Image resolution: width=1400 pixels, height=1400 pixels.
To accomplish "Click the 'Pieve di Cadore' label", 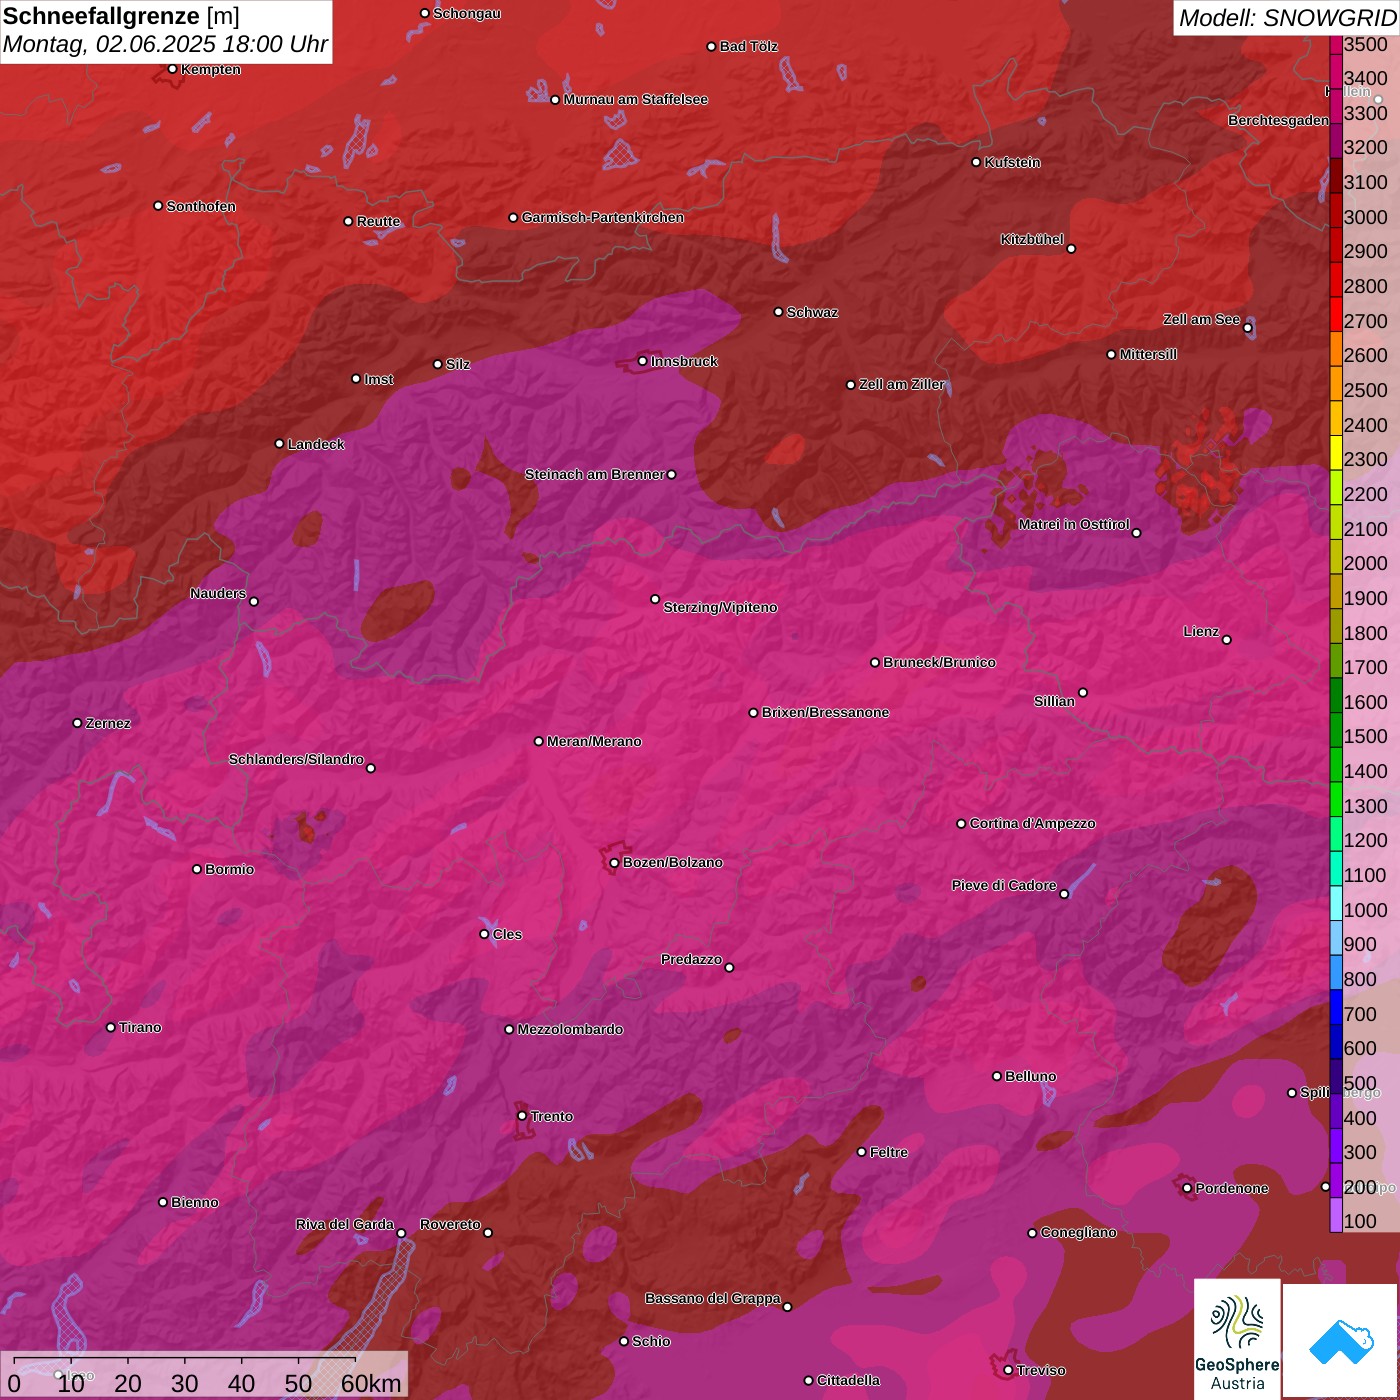I will pyautogui.click(x=1004, y=885).
